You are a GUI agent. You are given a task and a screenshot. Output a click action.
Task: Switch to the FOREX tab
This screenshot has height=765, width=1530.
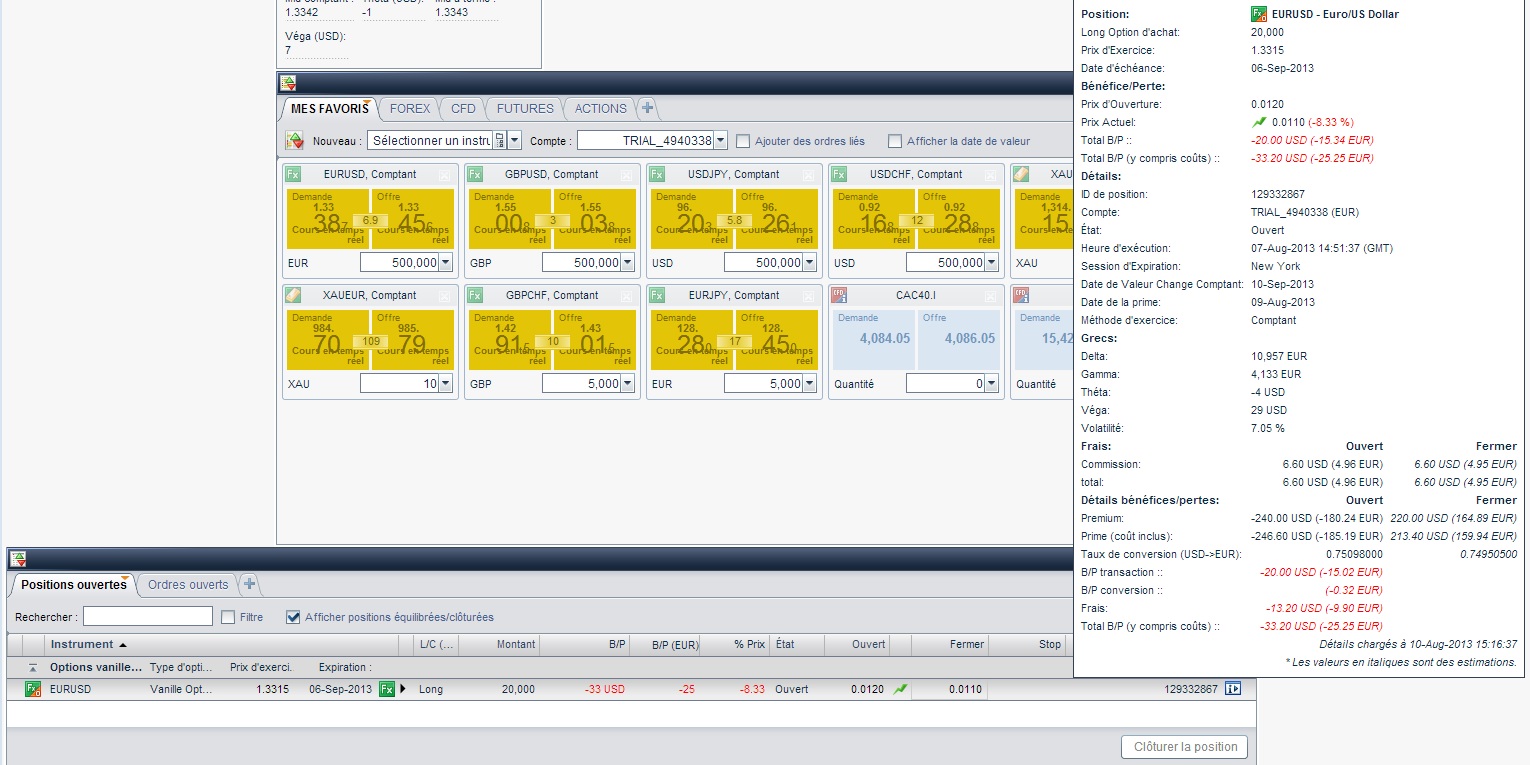410,108
